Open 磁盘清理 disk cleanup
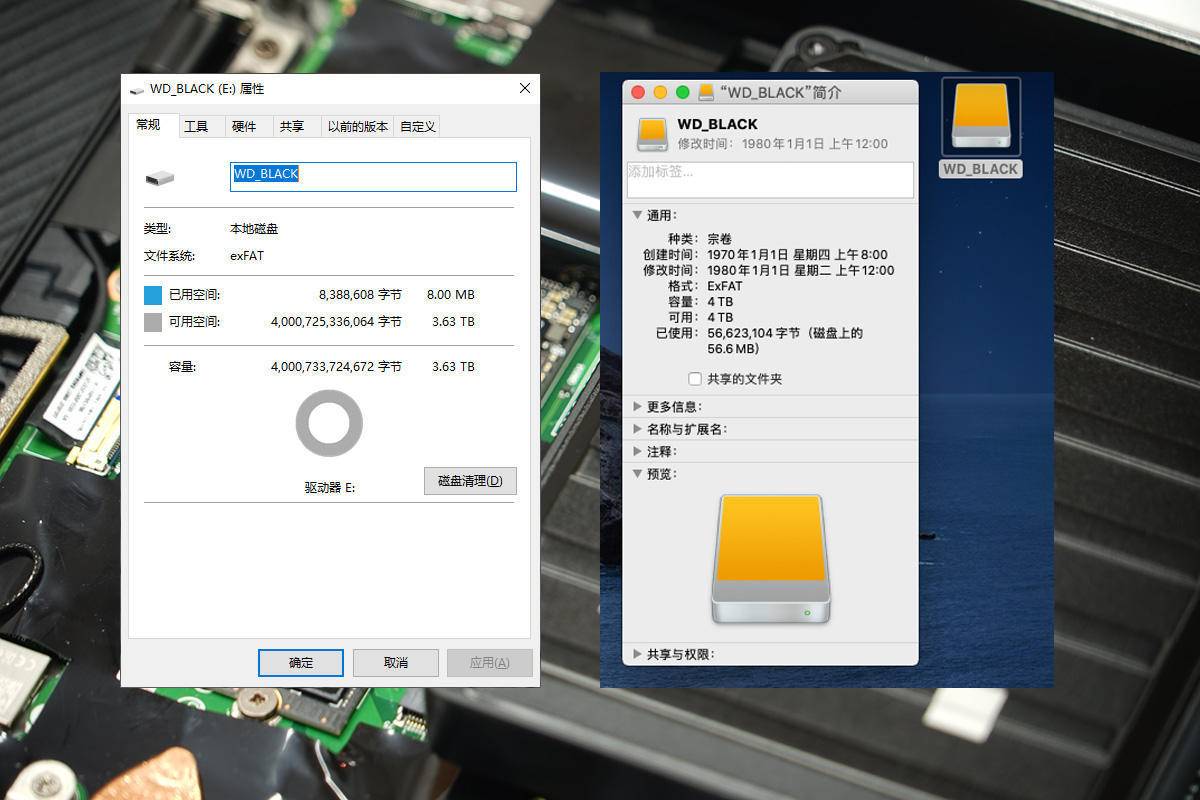Image resolution: width=1200 pixels, height=800 pixels. click(470, 481)
